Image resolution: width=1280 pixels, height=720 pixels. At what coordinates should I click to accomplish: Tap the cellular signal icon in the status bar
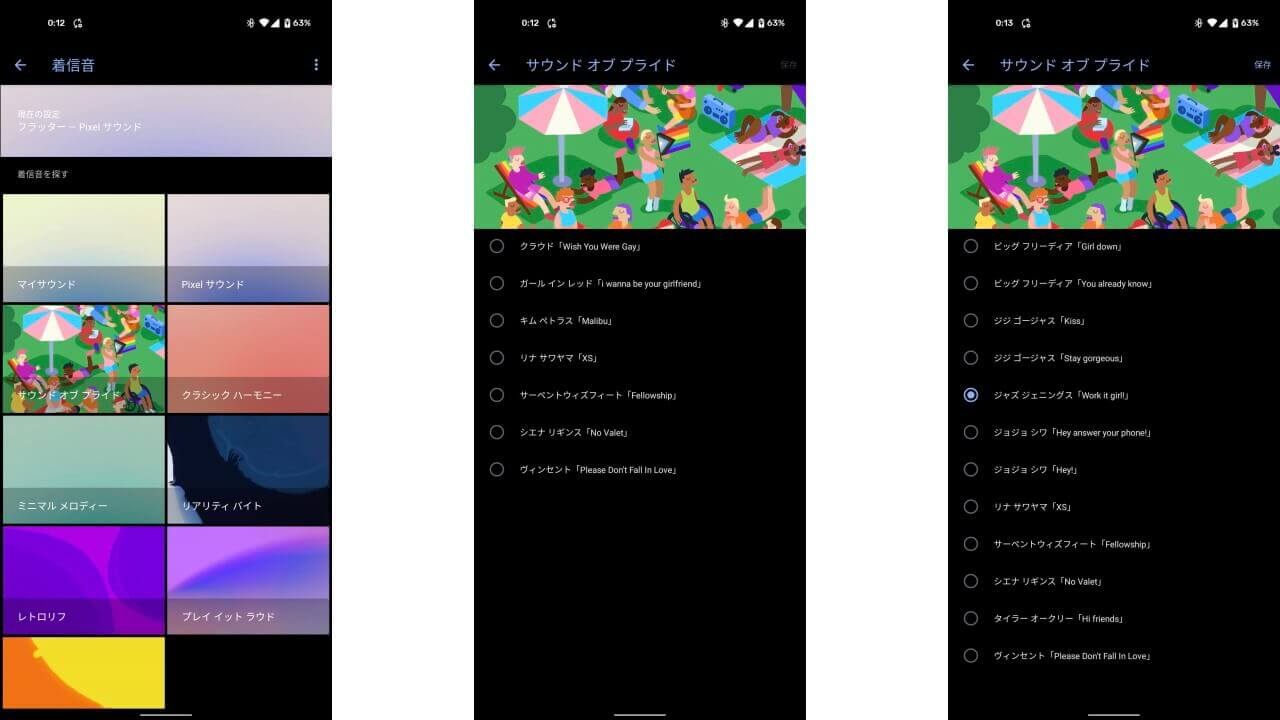[274, 22]
